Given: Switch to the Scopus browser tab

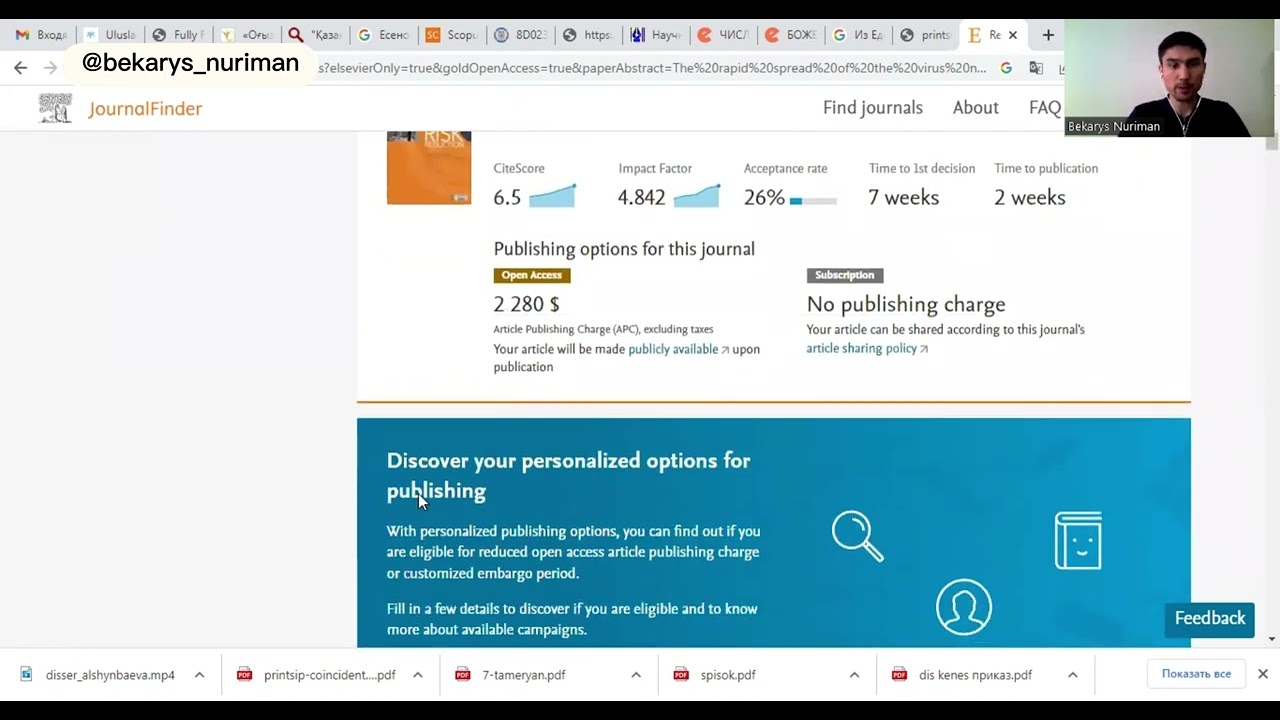Looking at the screenshot, I should (x=451, y=35).
